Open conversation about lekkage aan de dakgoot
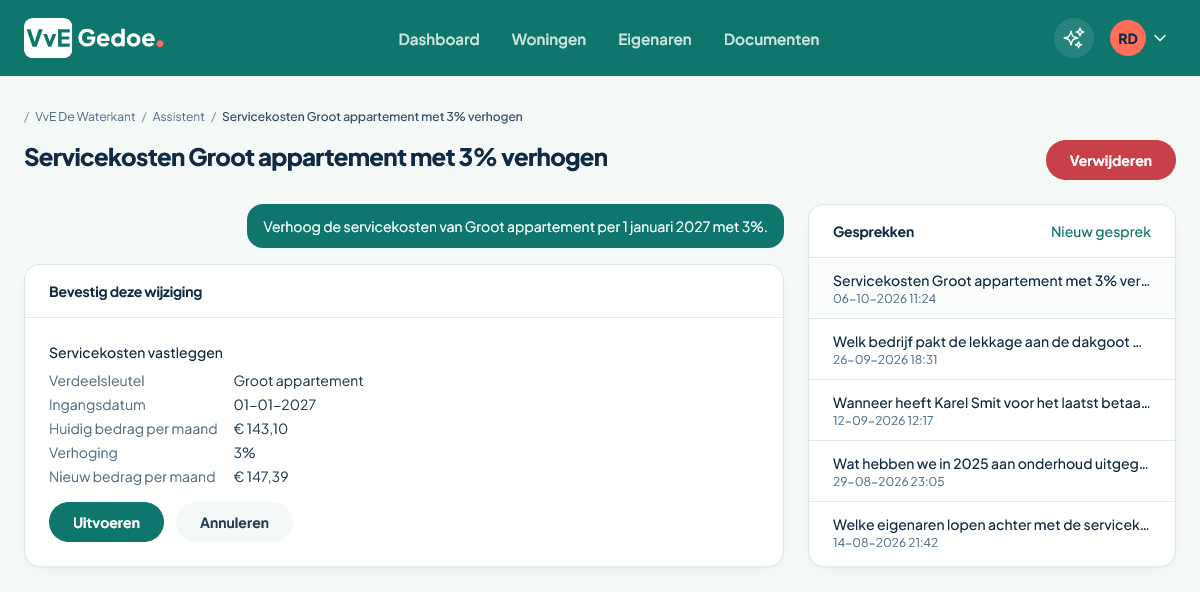The width and height of the screenshot is (1200, 592). click(992, 350)
